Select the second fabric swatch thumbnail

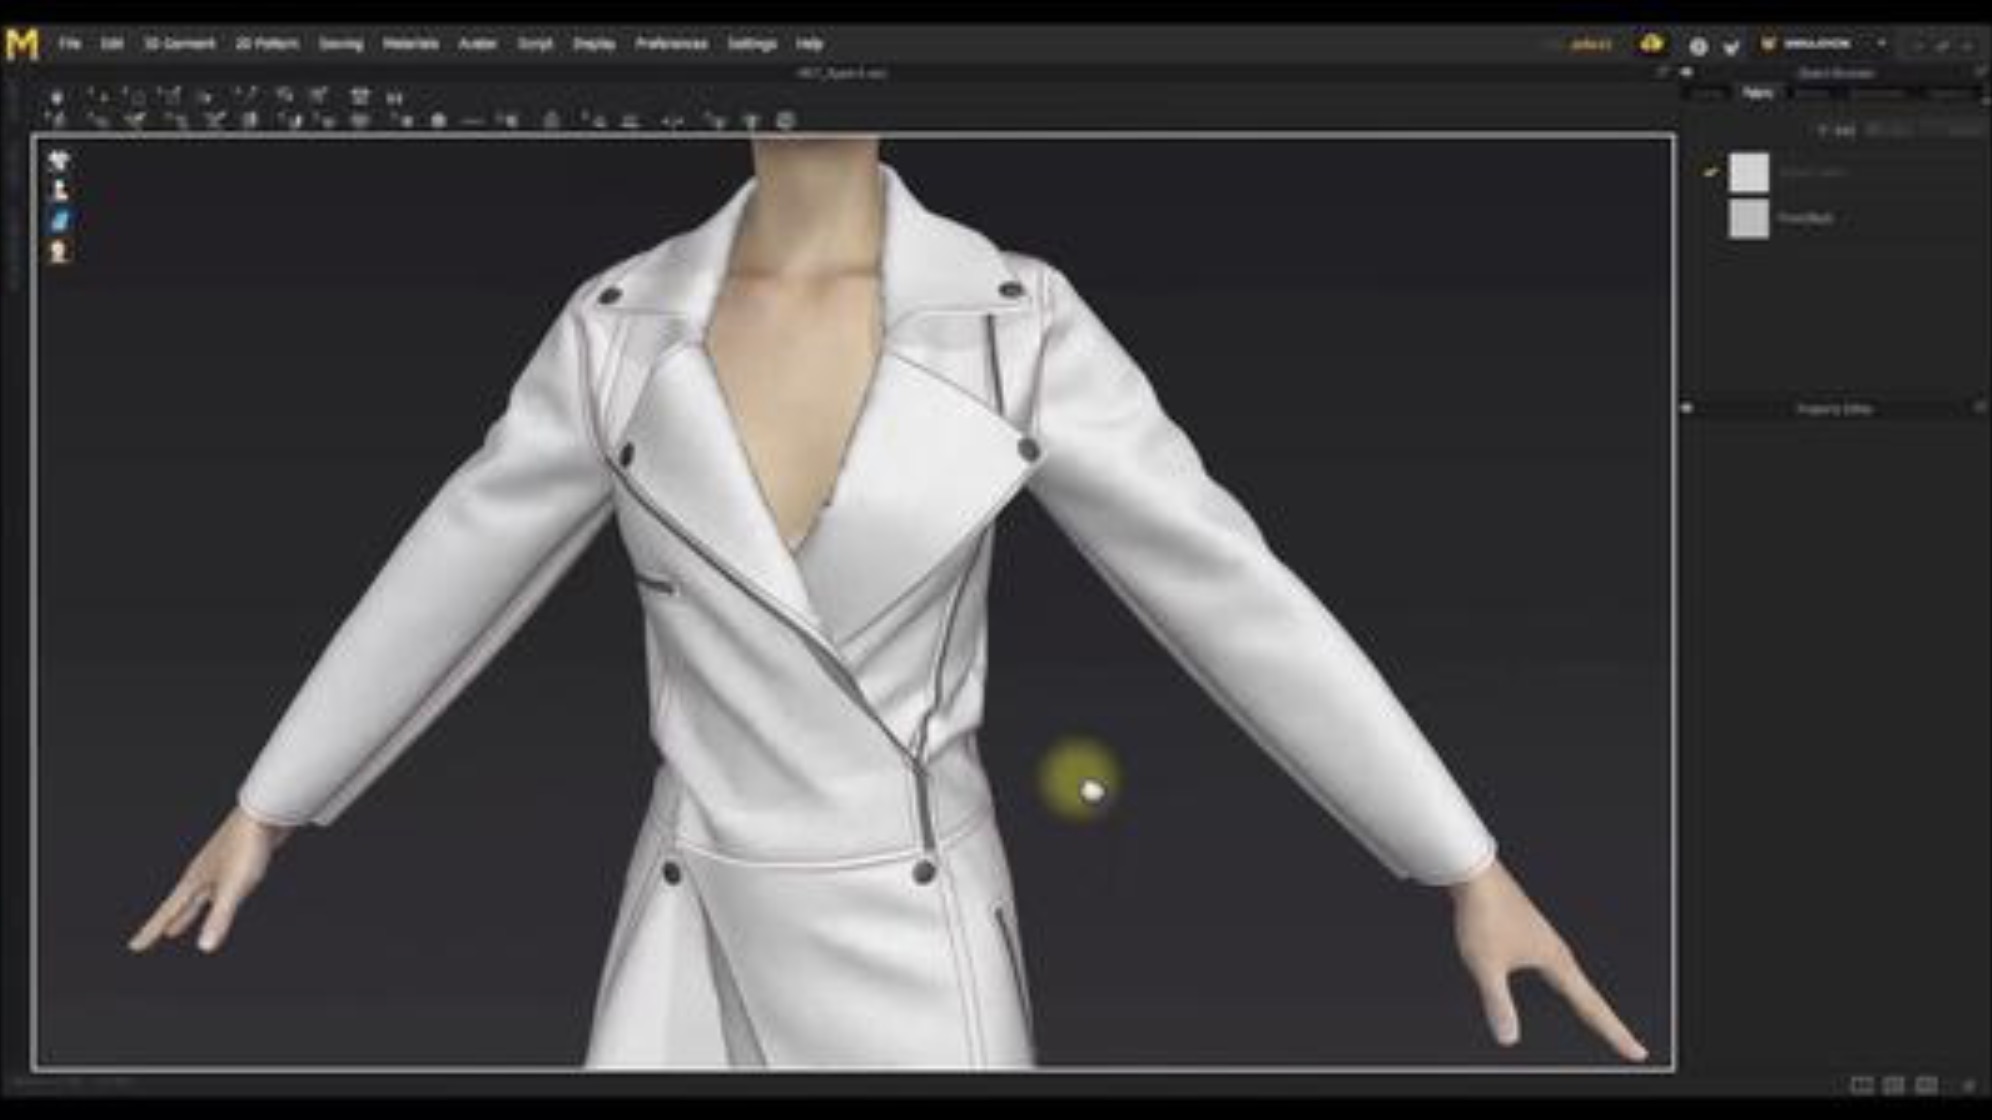pyautogui.click(x=1748, y=219)
